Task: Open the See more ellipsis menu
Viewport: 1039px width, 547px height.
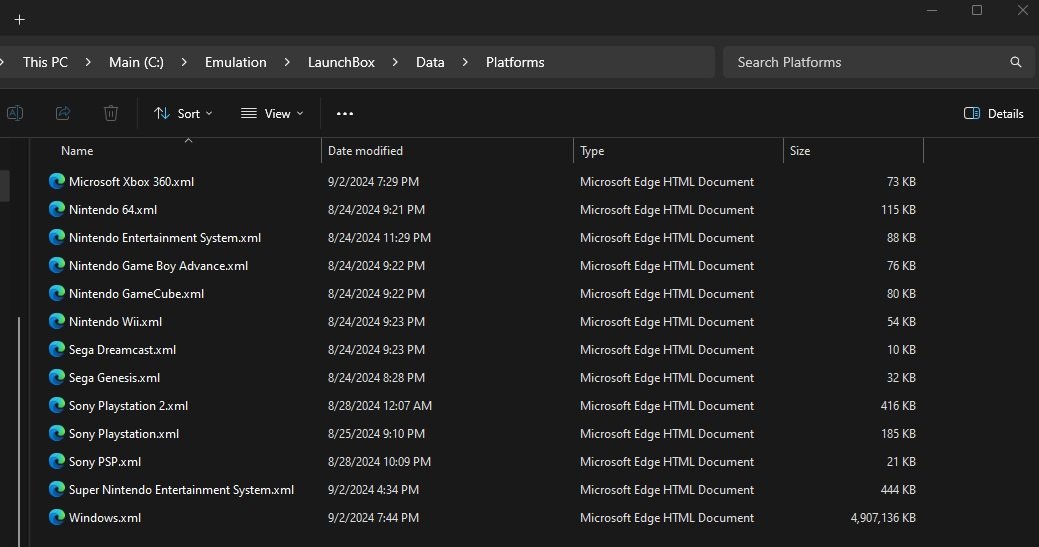Action: tap(345, 114)
